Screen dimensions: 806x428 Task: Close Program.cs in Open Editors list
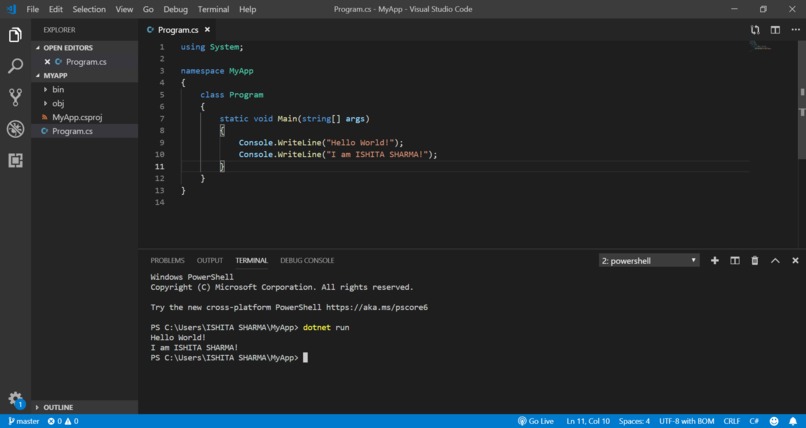[x=47, y=62]
